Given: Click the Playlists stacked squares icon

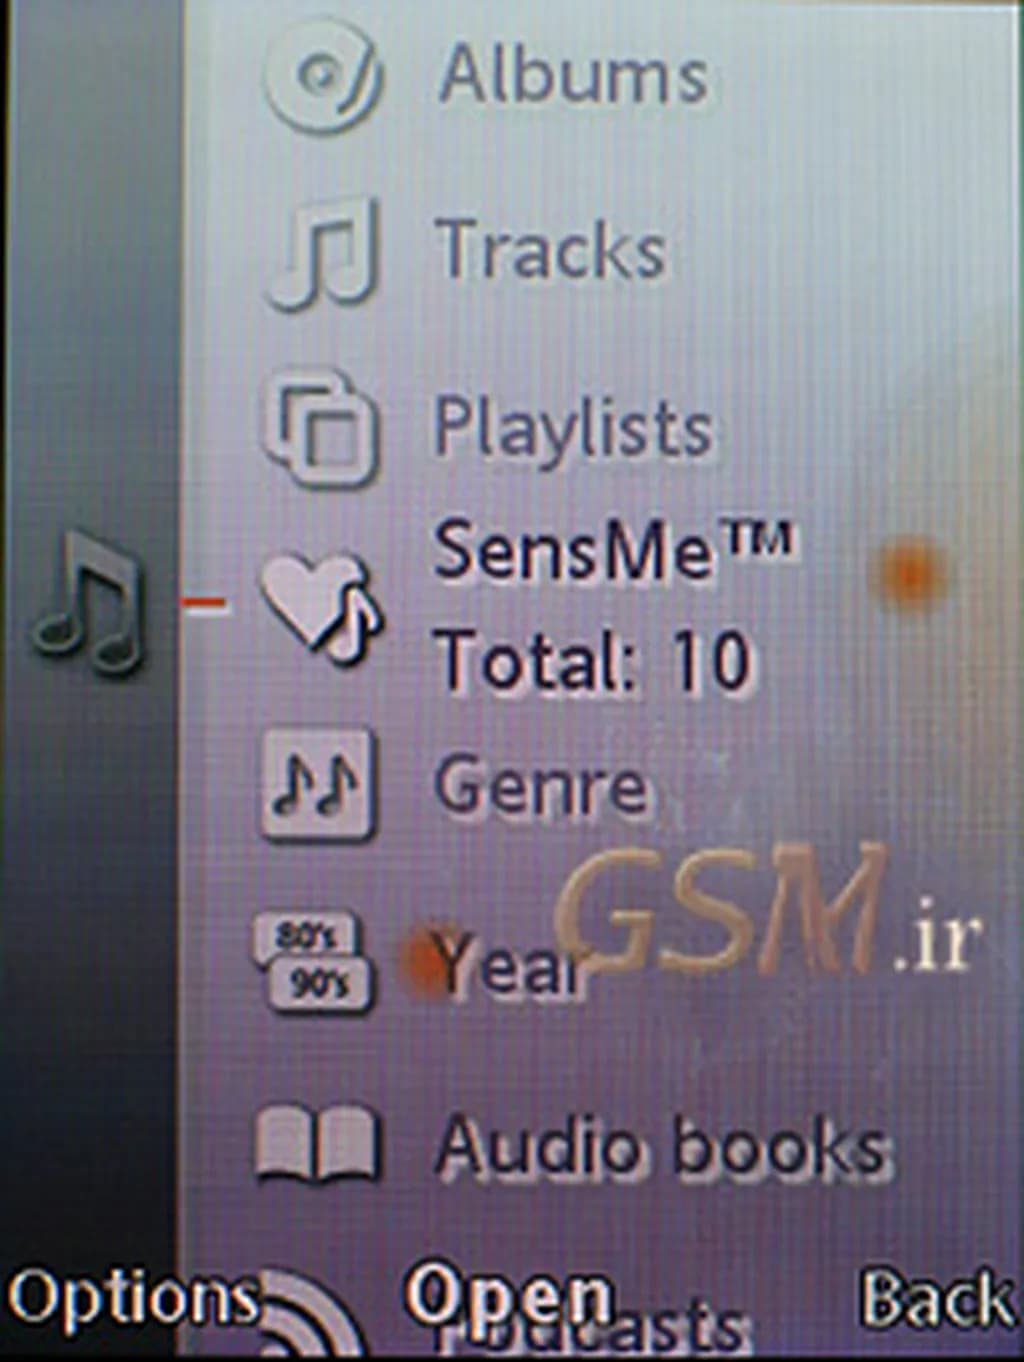Looking at the screenshot, I should (x=320, y=429).
